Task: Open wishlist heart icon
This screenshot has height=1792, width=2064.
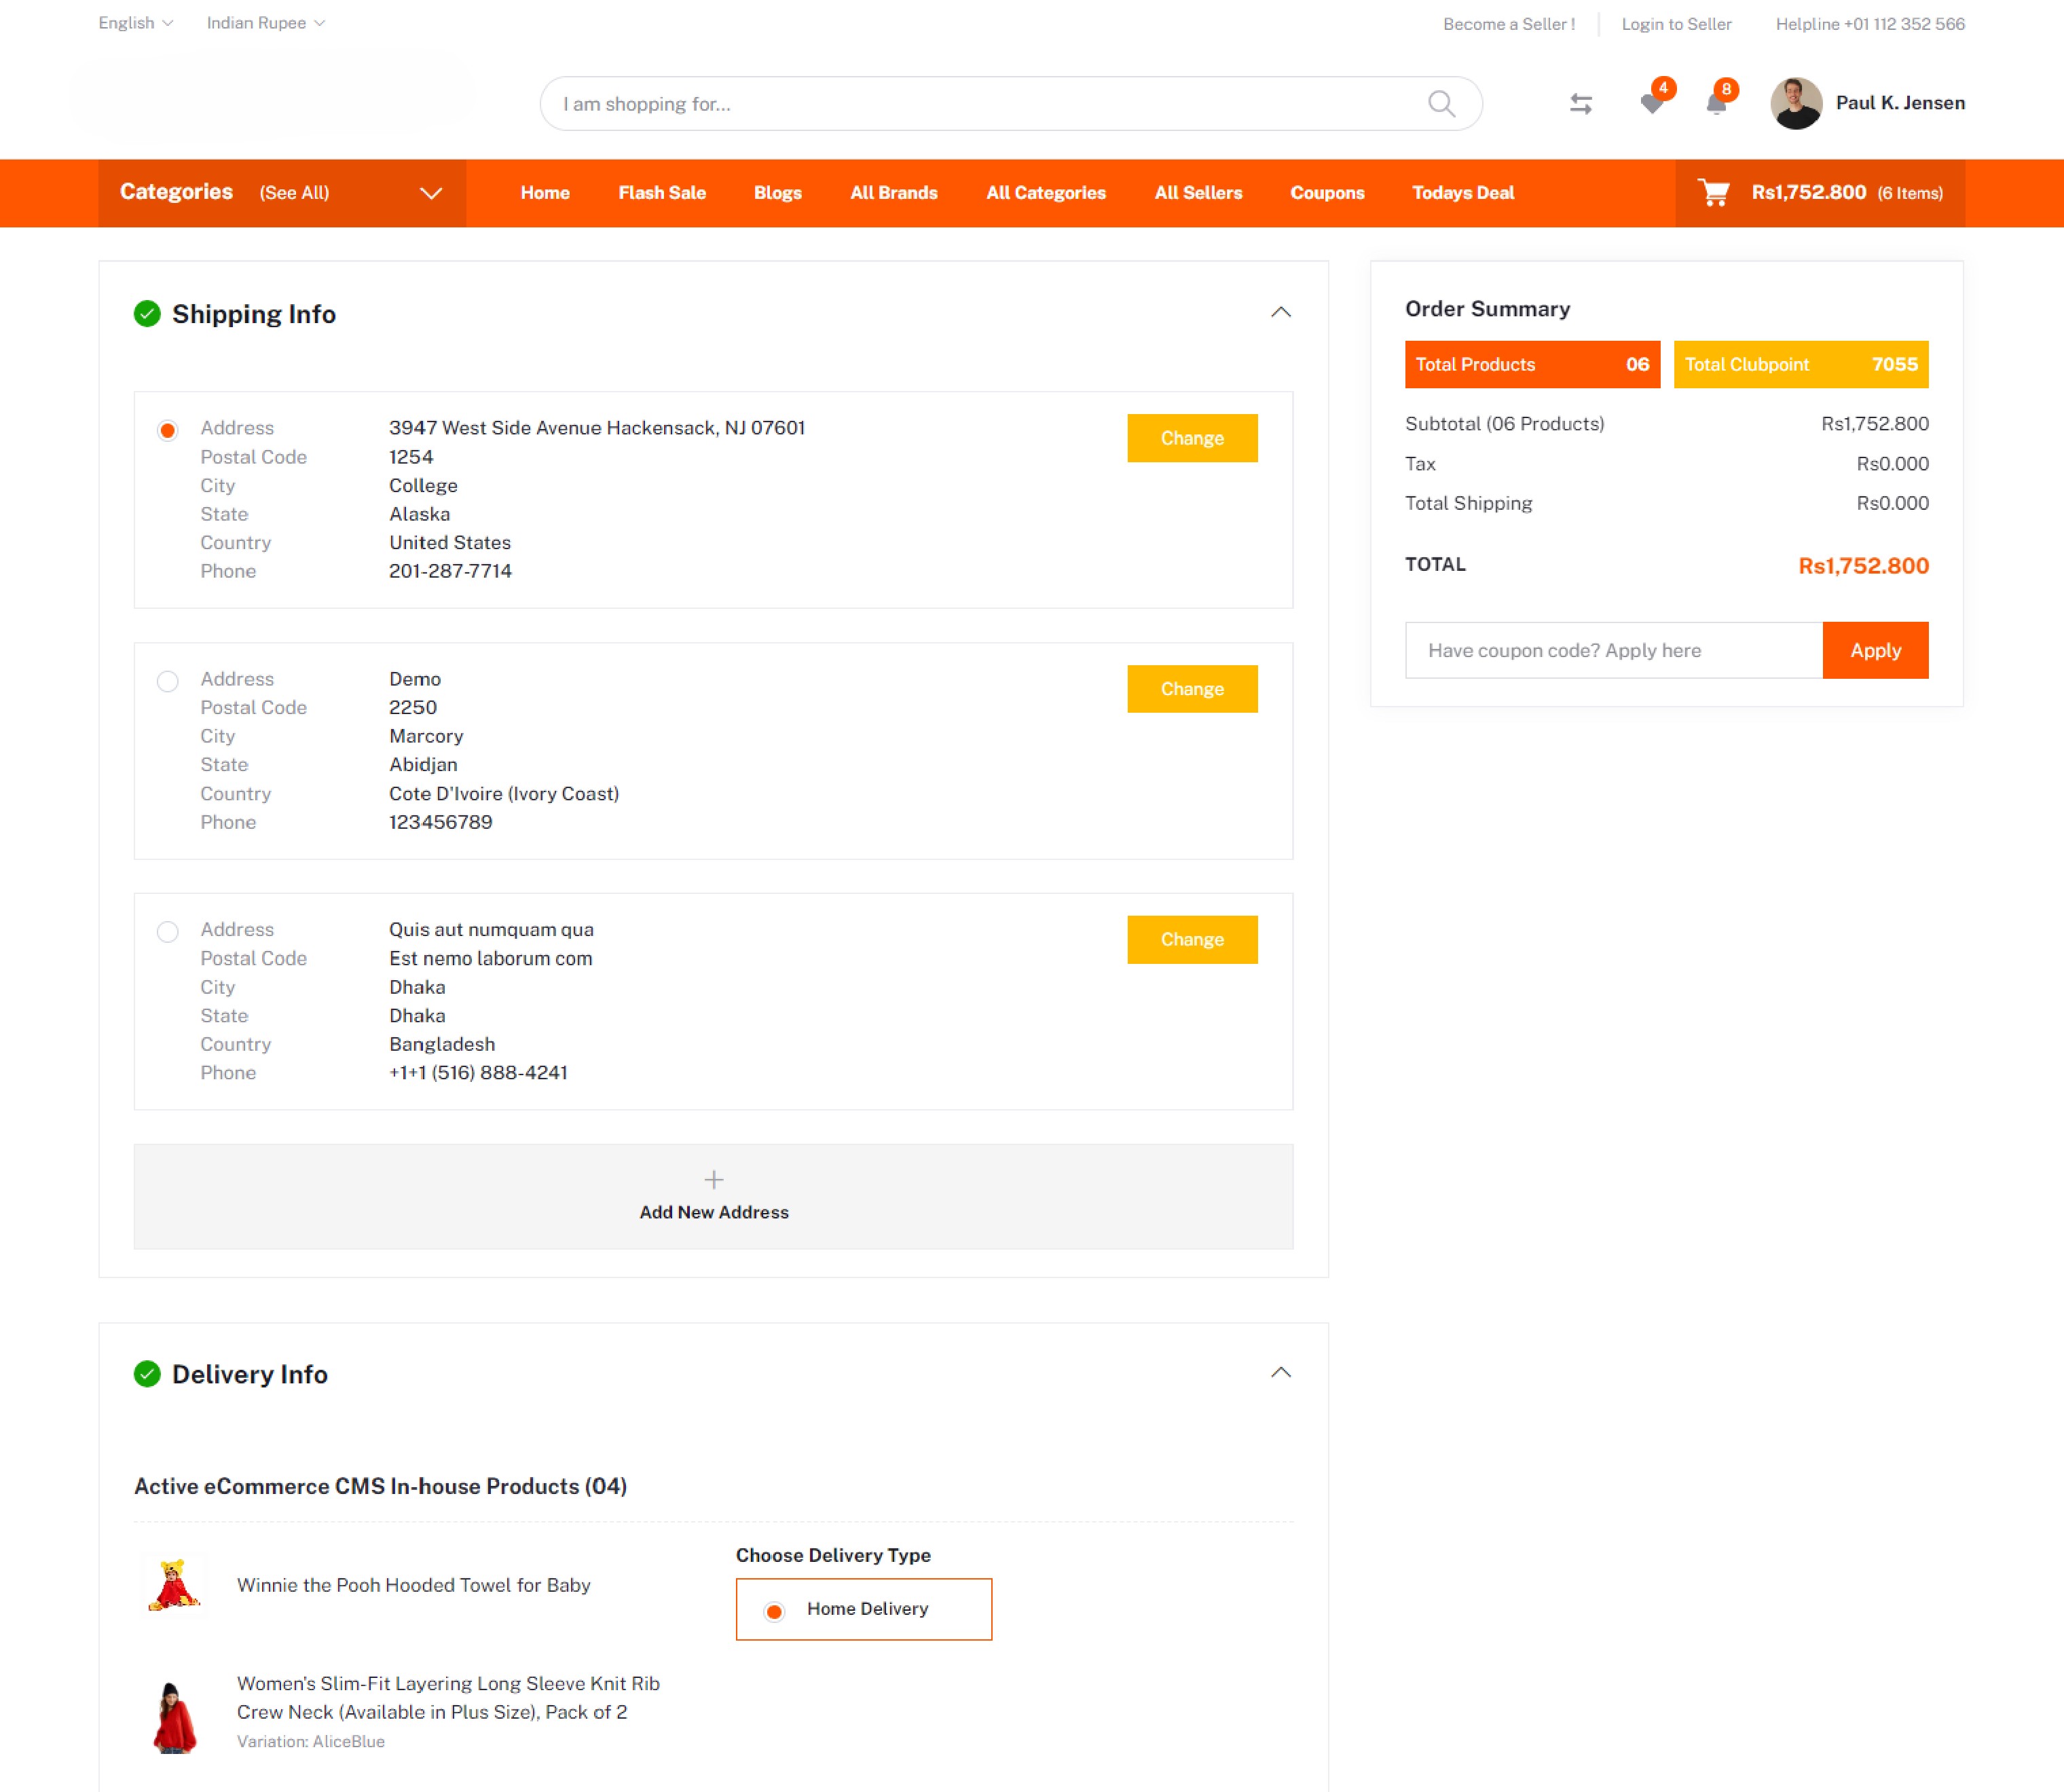Action: (1651, 103)
